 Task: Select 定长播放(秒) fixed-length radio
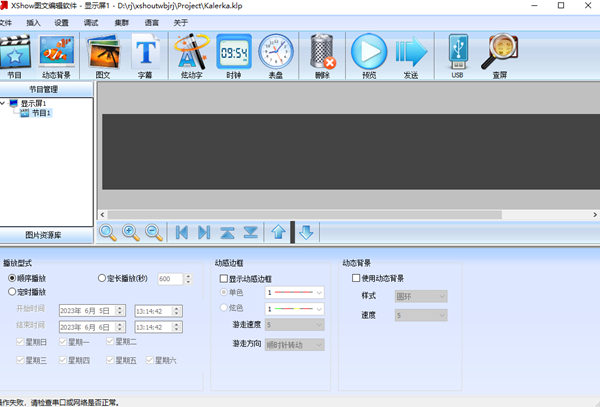click(x=101, y=278)
